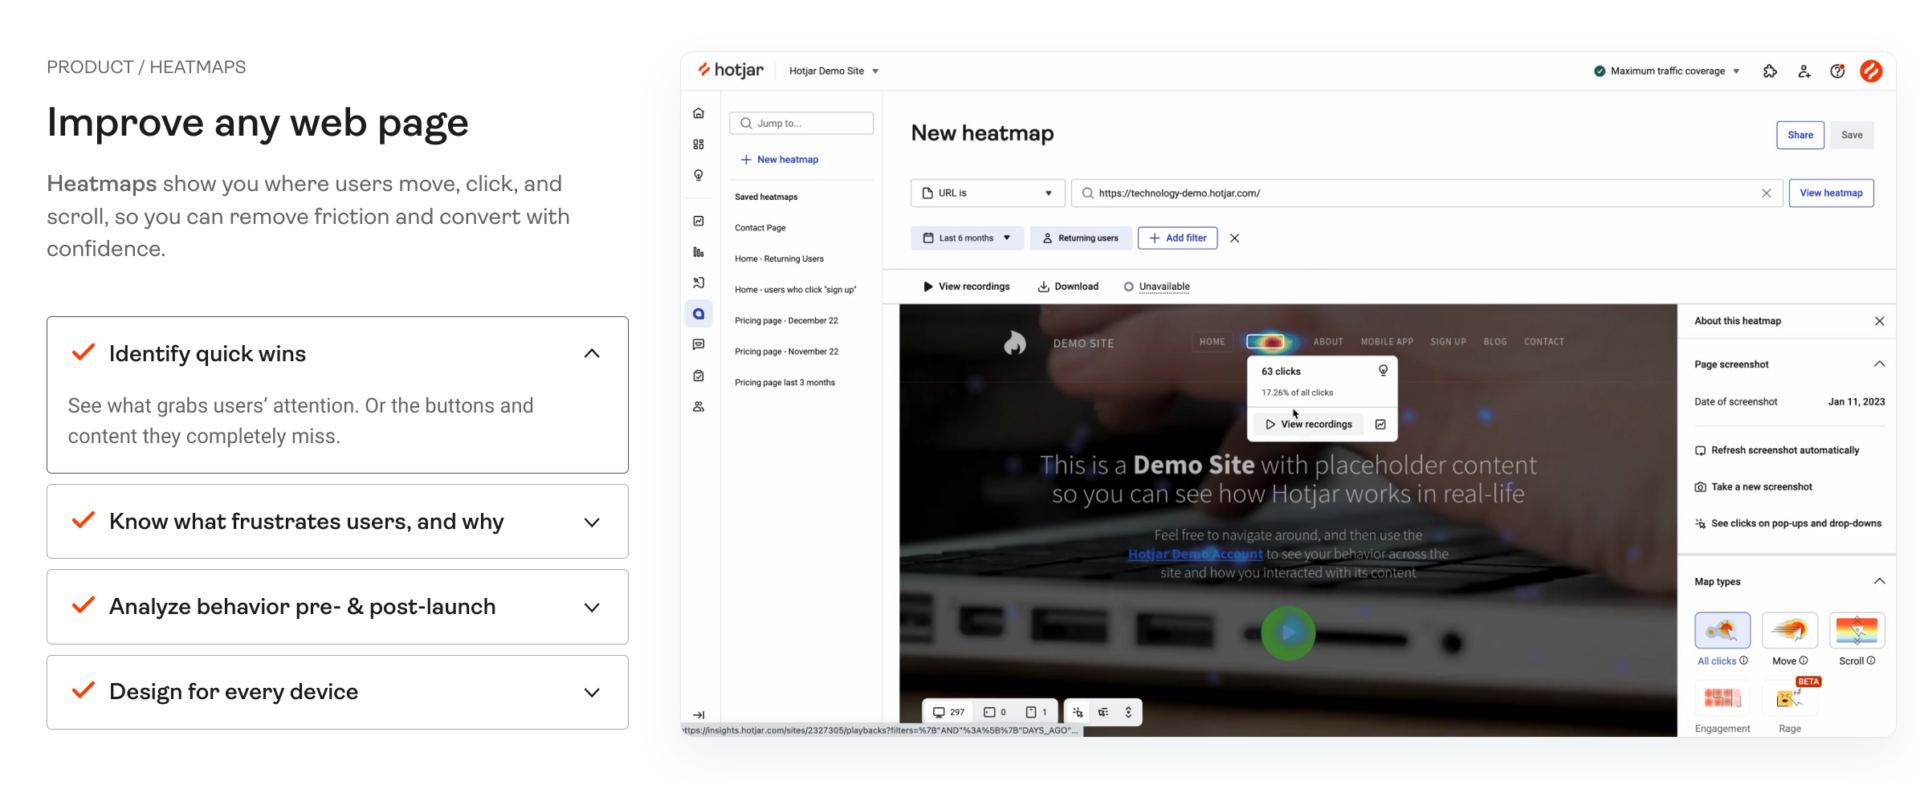The height and width of the screenshot is (785, 1920).
Task: Open the Last 6 months date filter
Action: (x=967, y=238)
